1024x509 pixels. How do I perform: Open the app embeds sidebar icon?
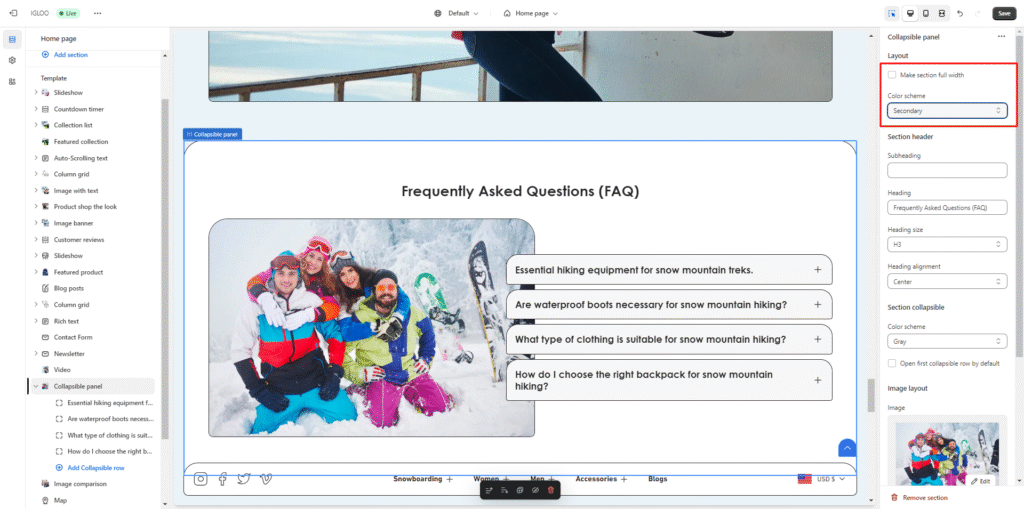12,81
